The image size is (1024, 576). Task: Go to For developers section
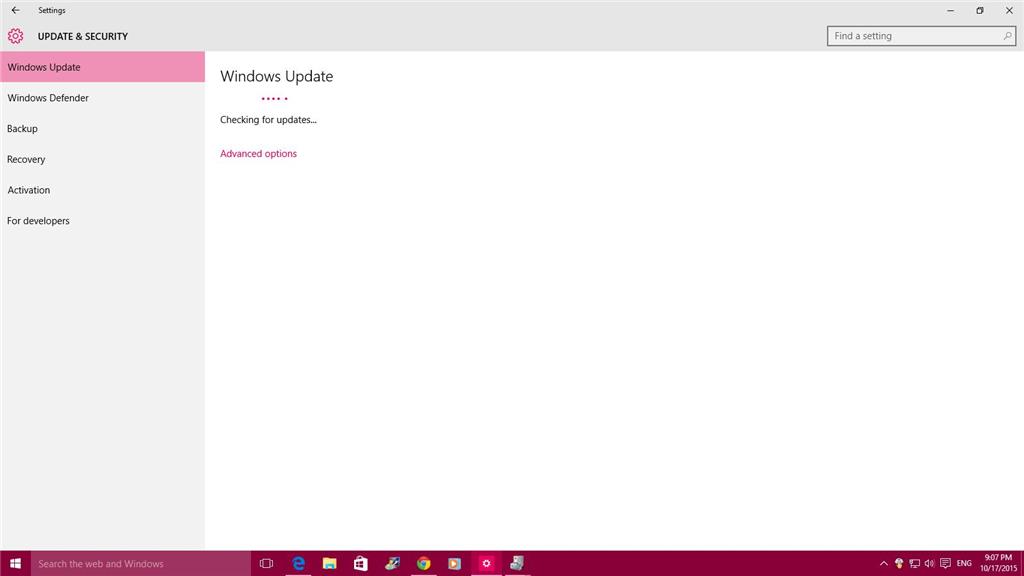[x=103, y=221]
